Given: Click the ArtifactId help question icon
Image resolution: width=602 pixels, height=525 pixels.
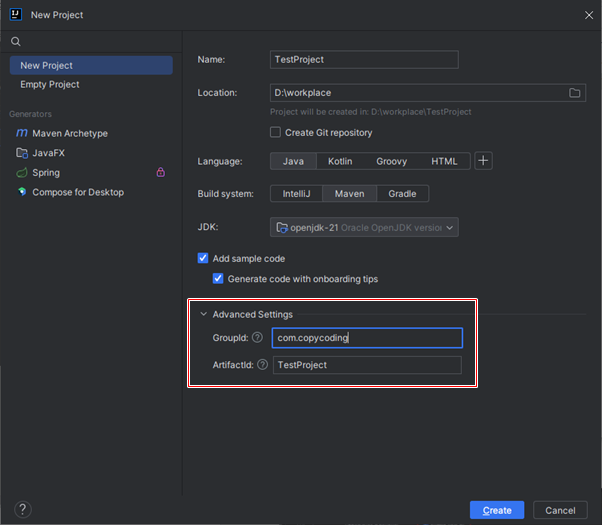Looking at the screenshot, I should [x=262, y=364].
